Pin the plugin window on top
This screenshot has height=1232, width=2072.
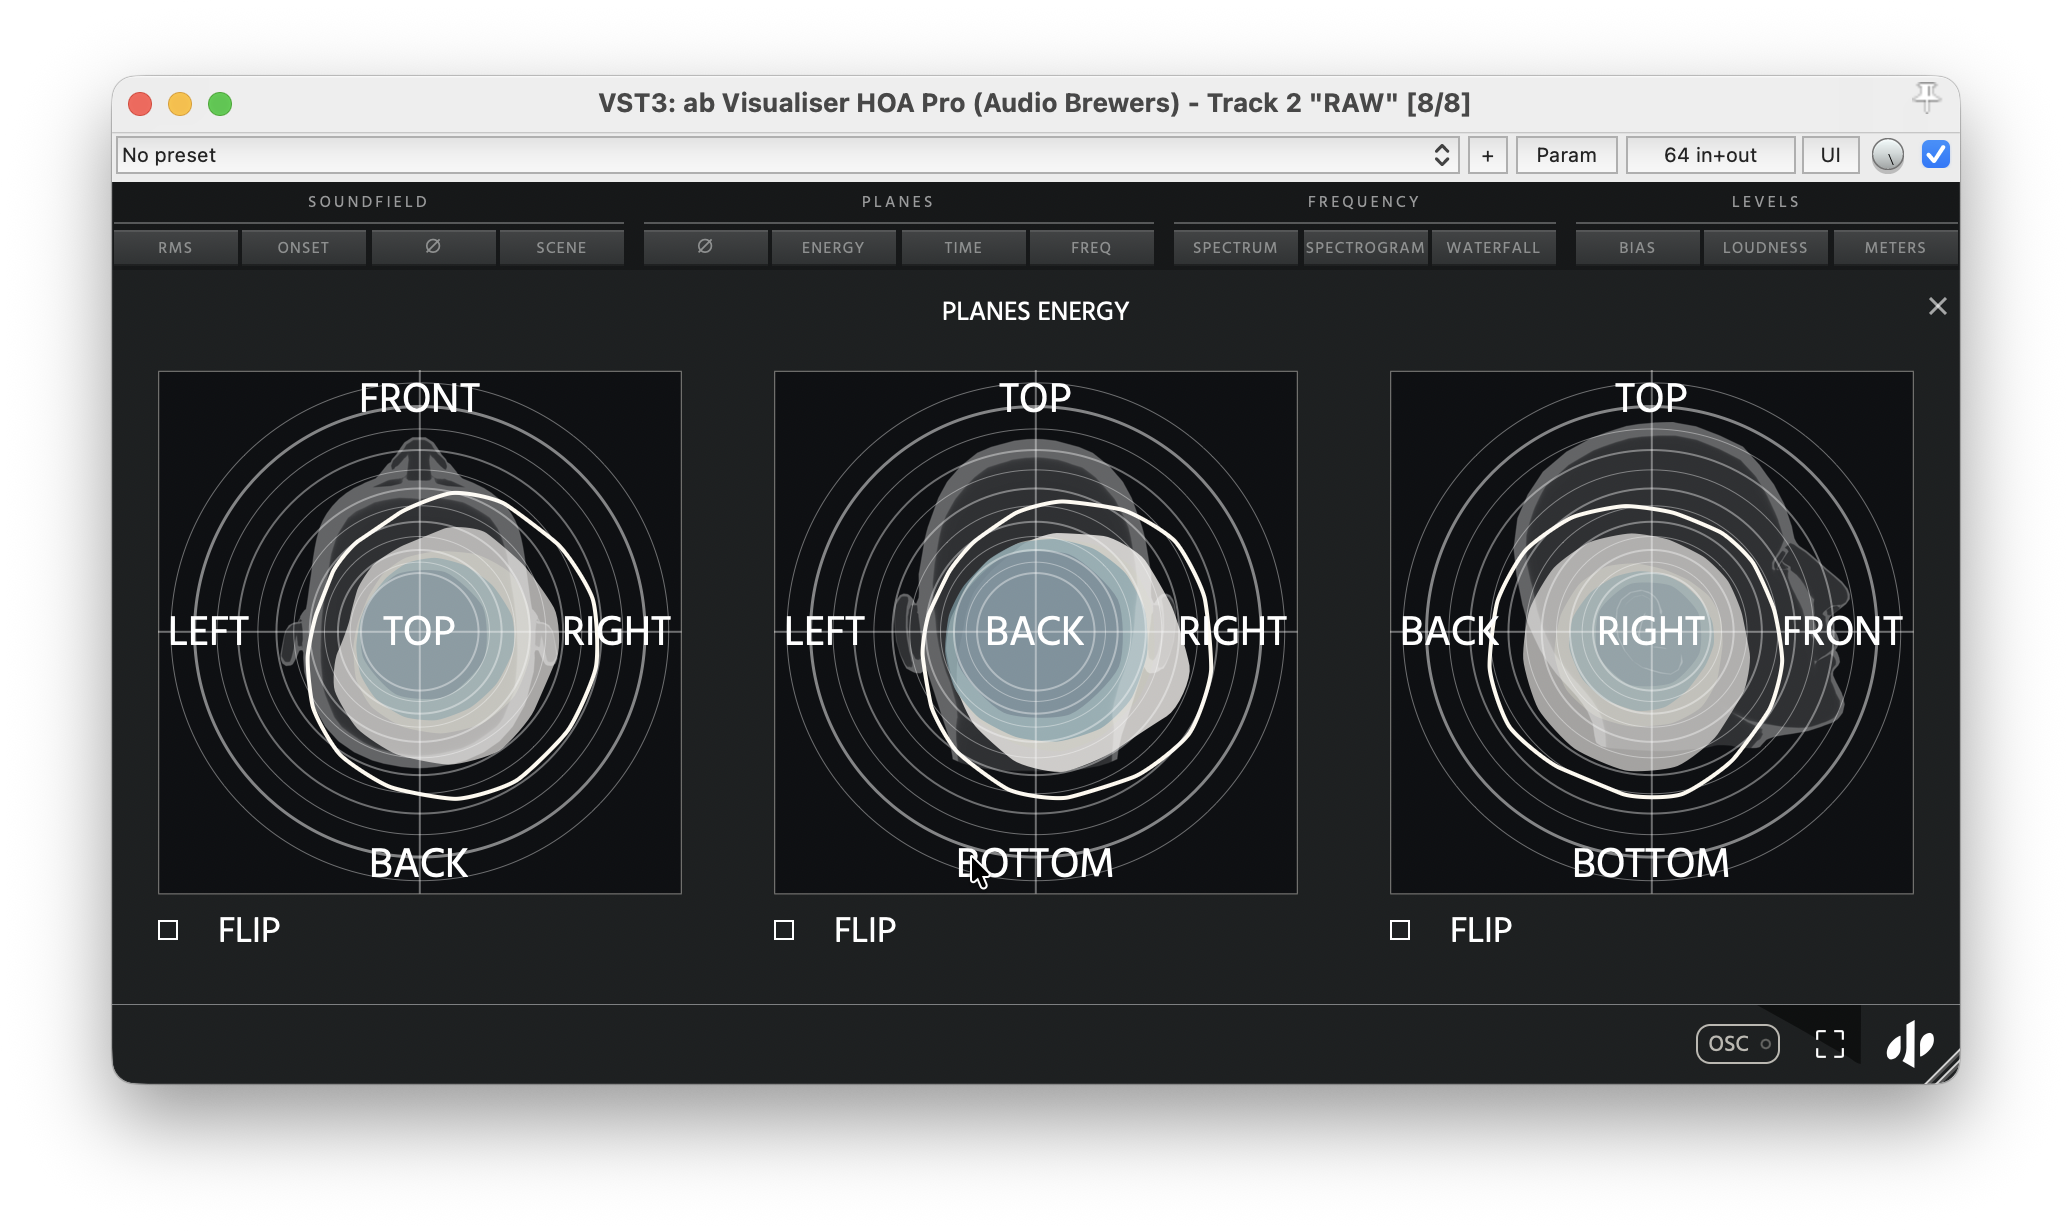(1927, 98)
